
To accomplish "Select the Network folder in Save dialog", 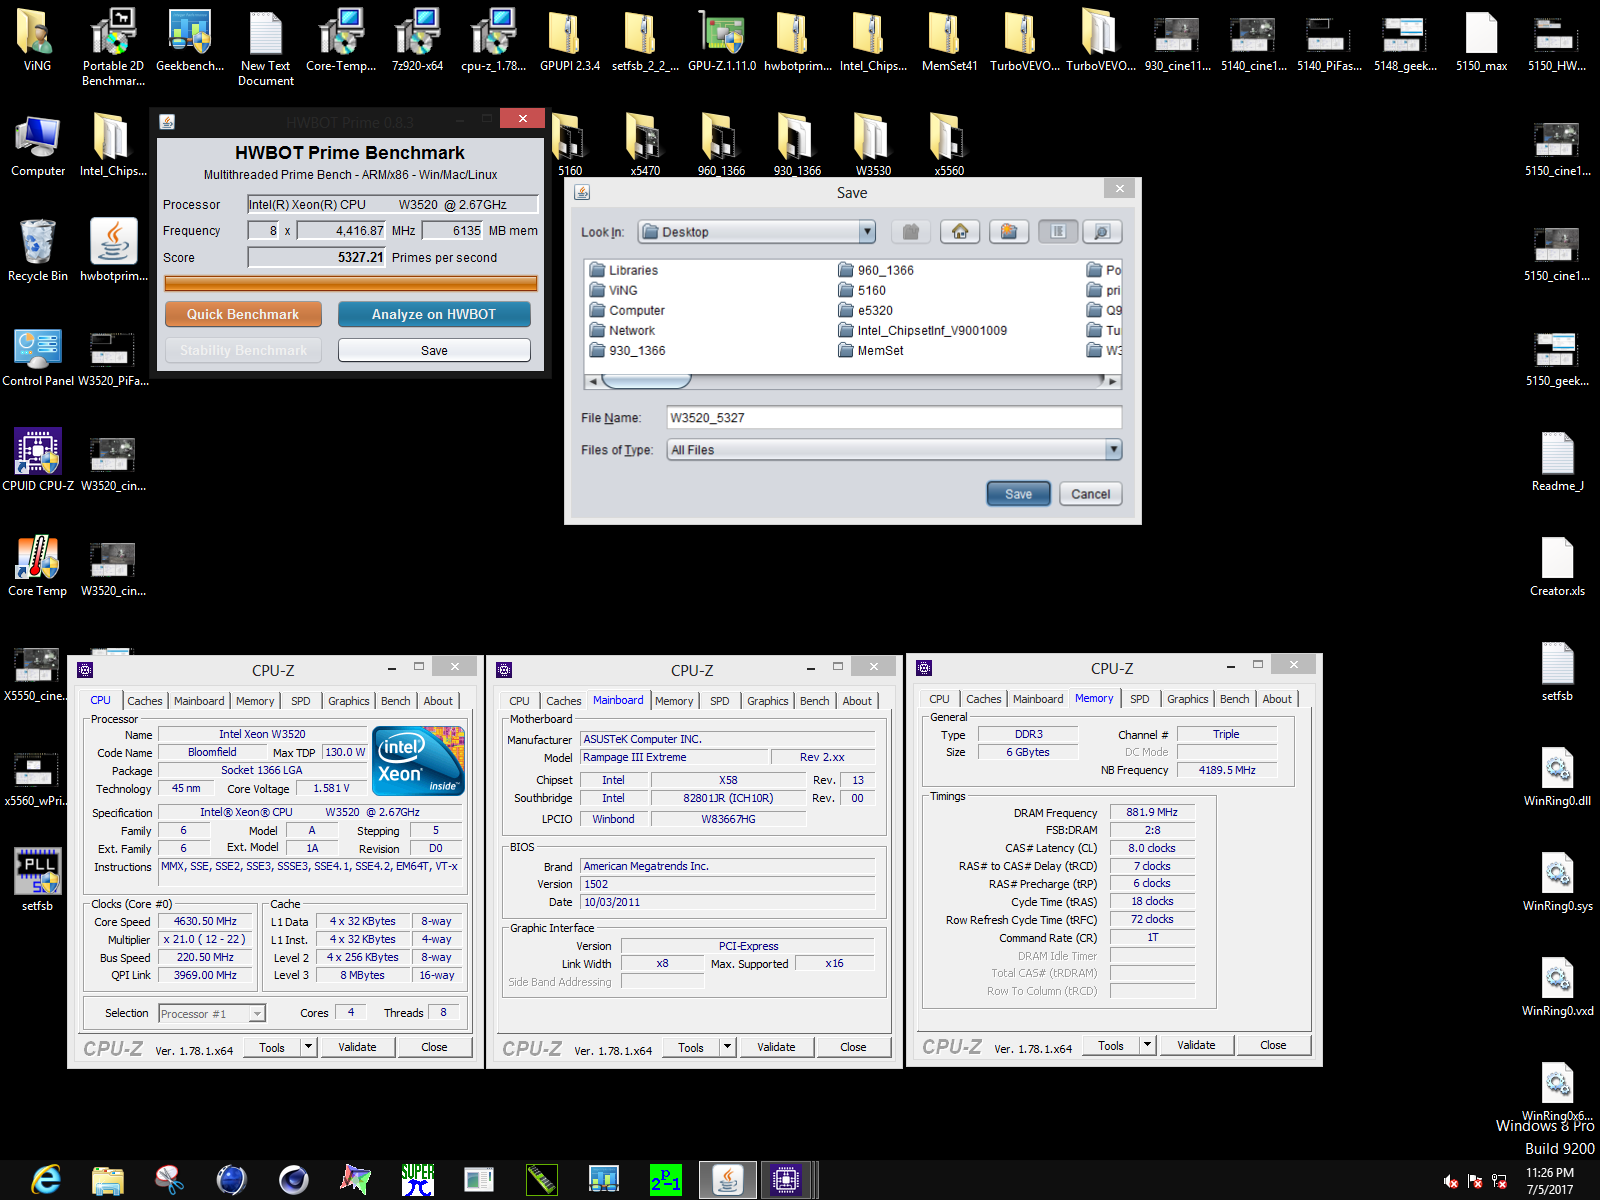I will coord(622,330).
